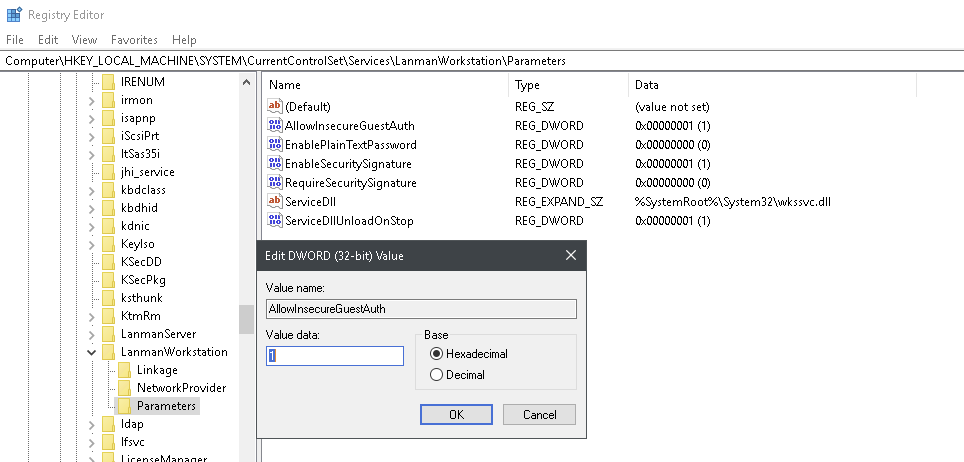Expand the LanmanServer tree node
Screen dimensions: 964x462
pyautogui.click(x=92, y=335)
